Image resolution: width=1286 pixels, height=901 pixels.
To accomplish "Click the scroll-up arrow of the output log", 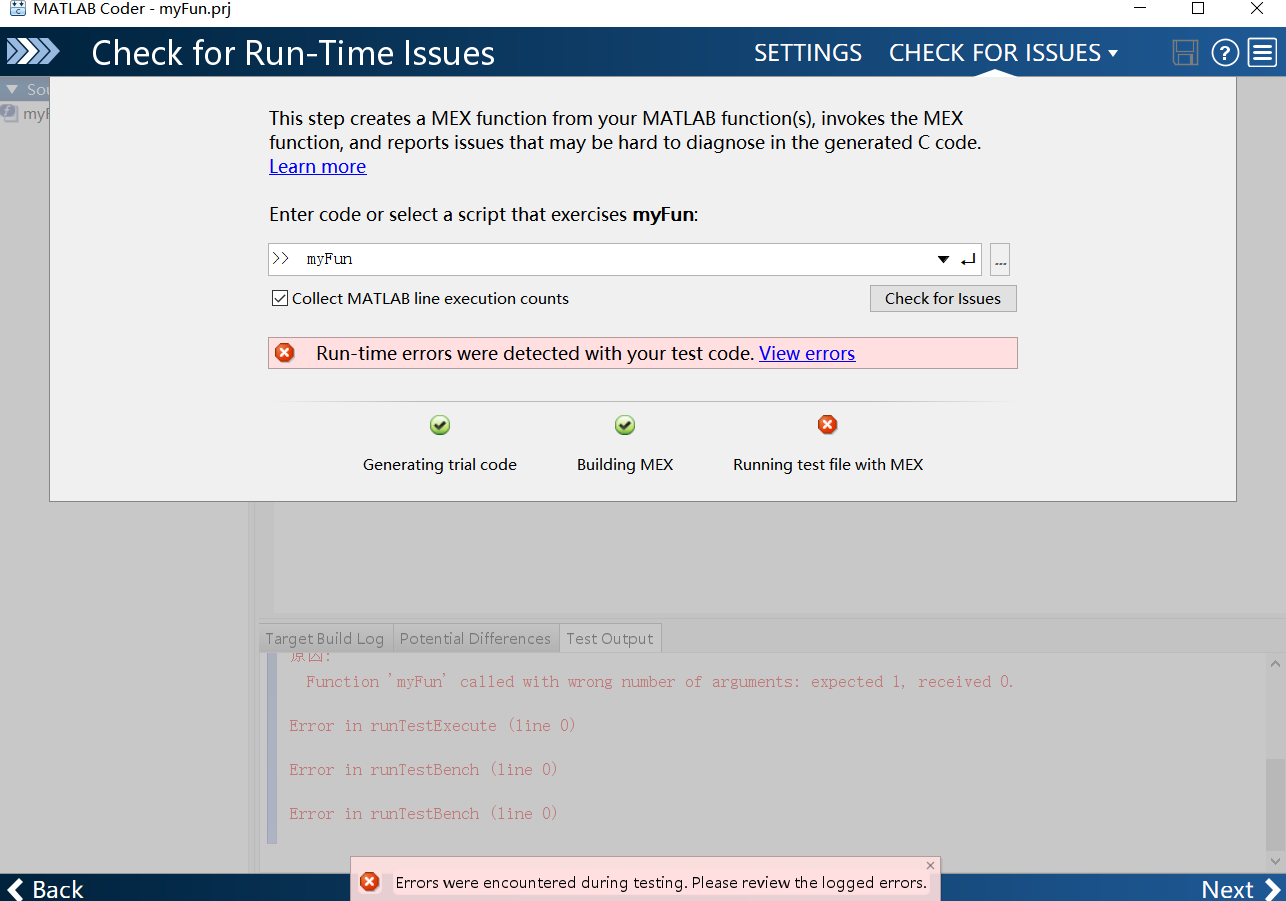I will pos(1275,663).
